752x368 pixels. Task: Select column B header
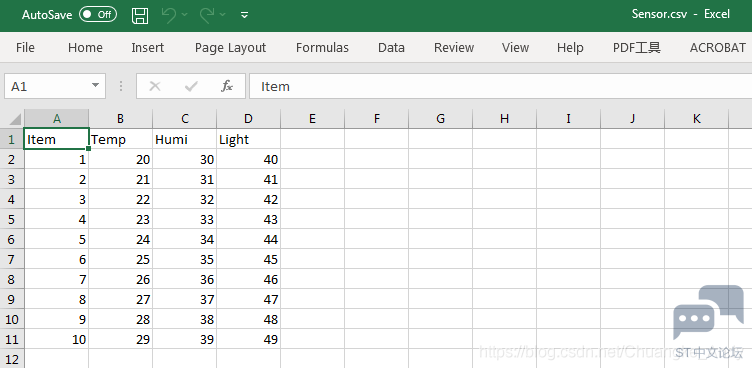click(120, 119)
